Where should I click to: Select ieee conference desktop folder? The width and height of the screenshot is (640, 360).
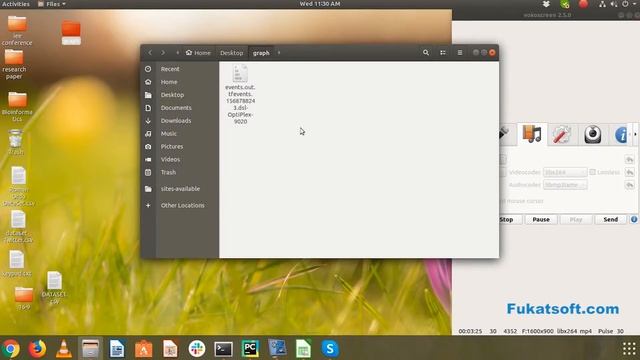coord(17,31)
